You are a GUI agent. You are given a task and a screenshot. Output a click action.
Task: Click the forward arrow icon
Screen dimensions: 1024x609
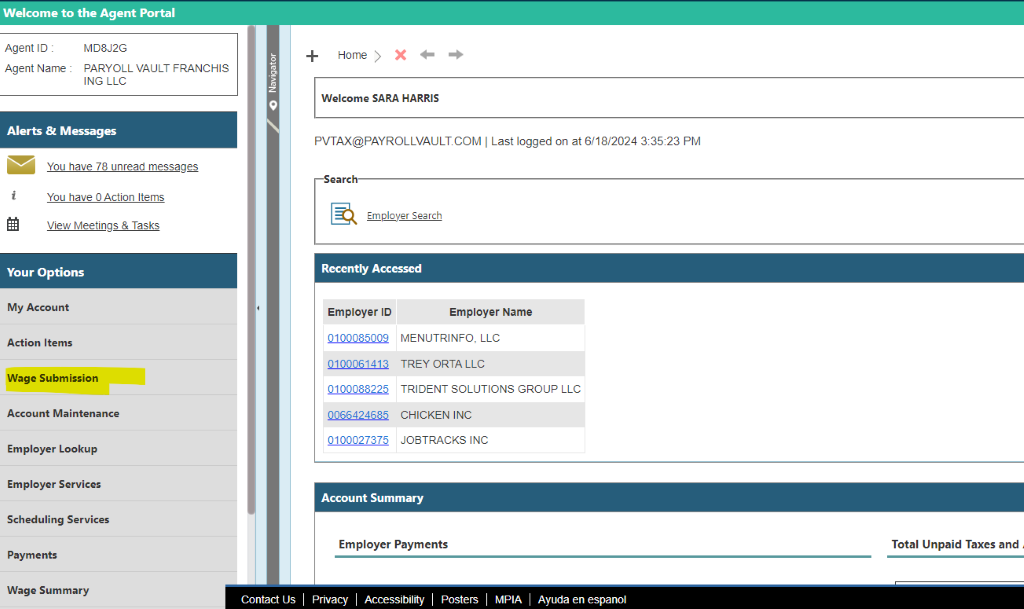[x=456, y=54]
